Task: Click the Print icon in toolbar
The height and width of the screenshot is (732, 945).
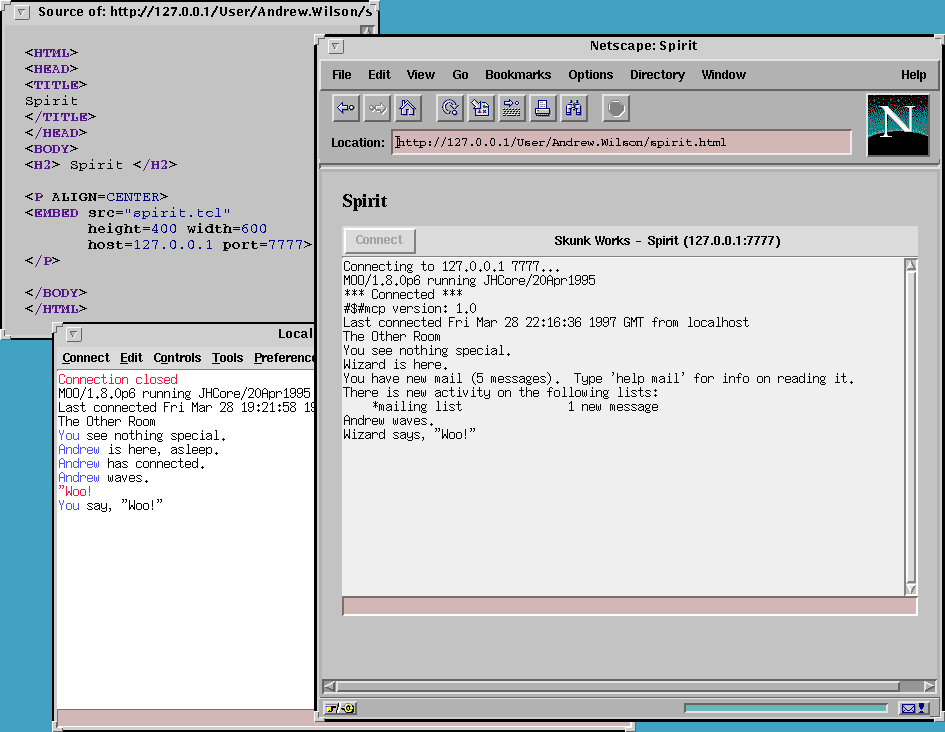Action: [542, 108]
